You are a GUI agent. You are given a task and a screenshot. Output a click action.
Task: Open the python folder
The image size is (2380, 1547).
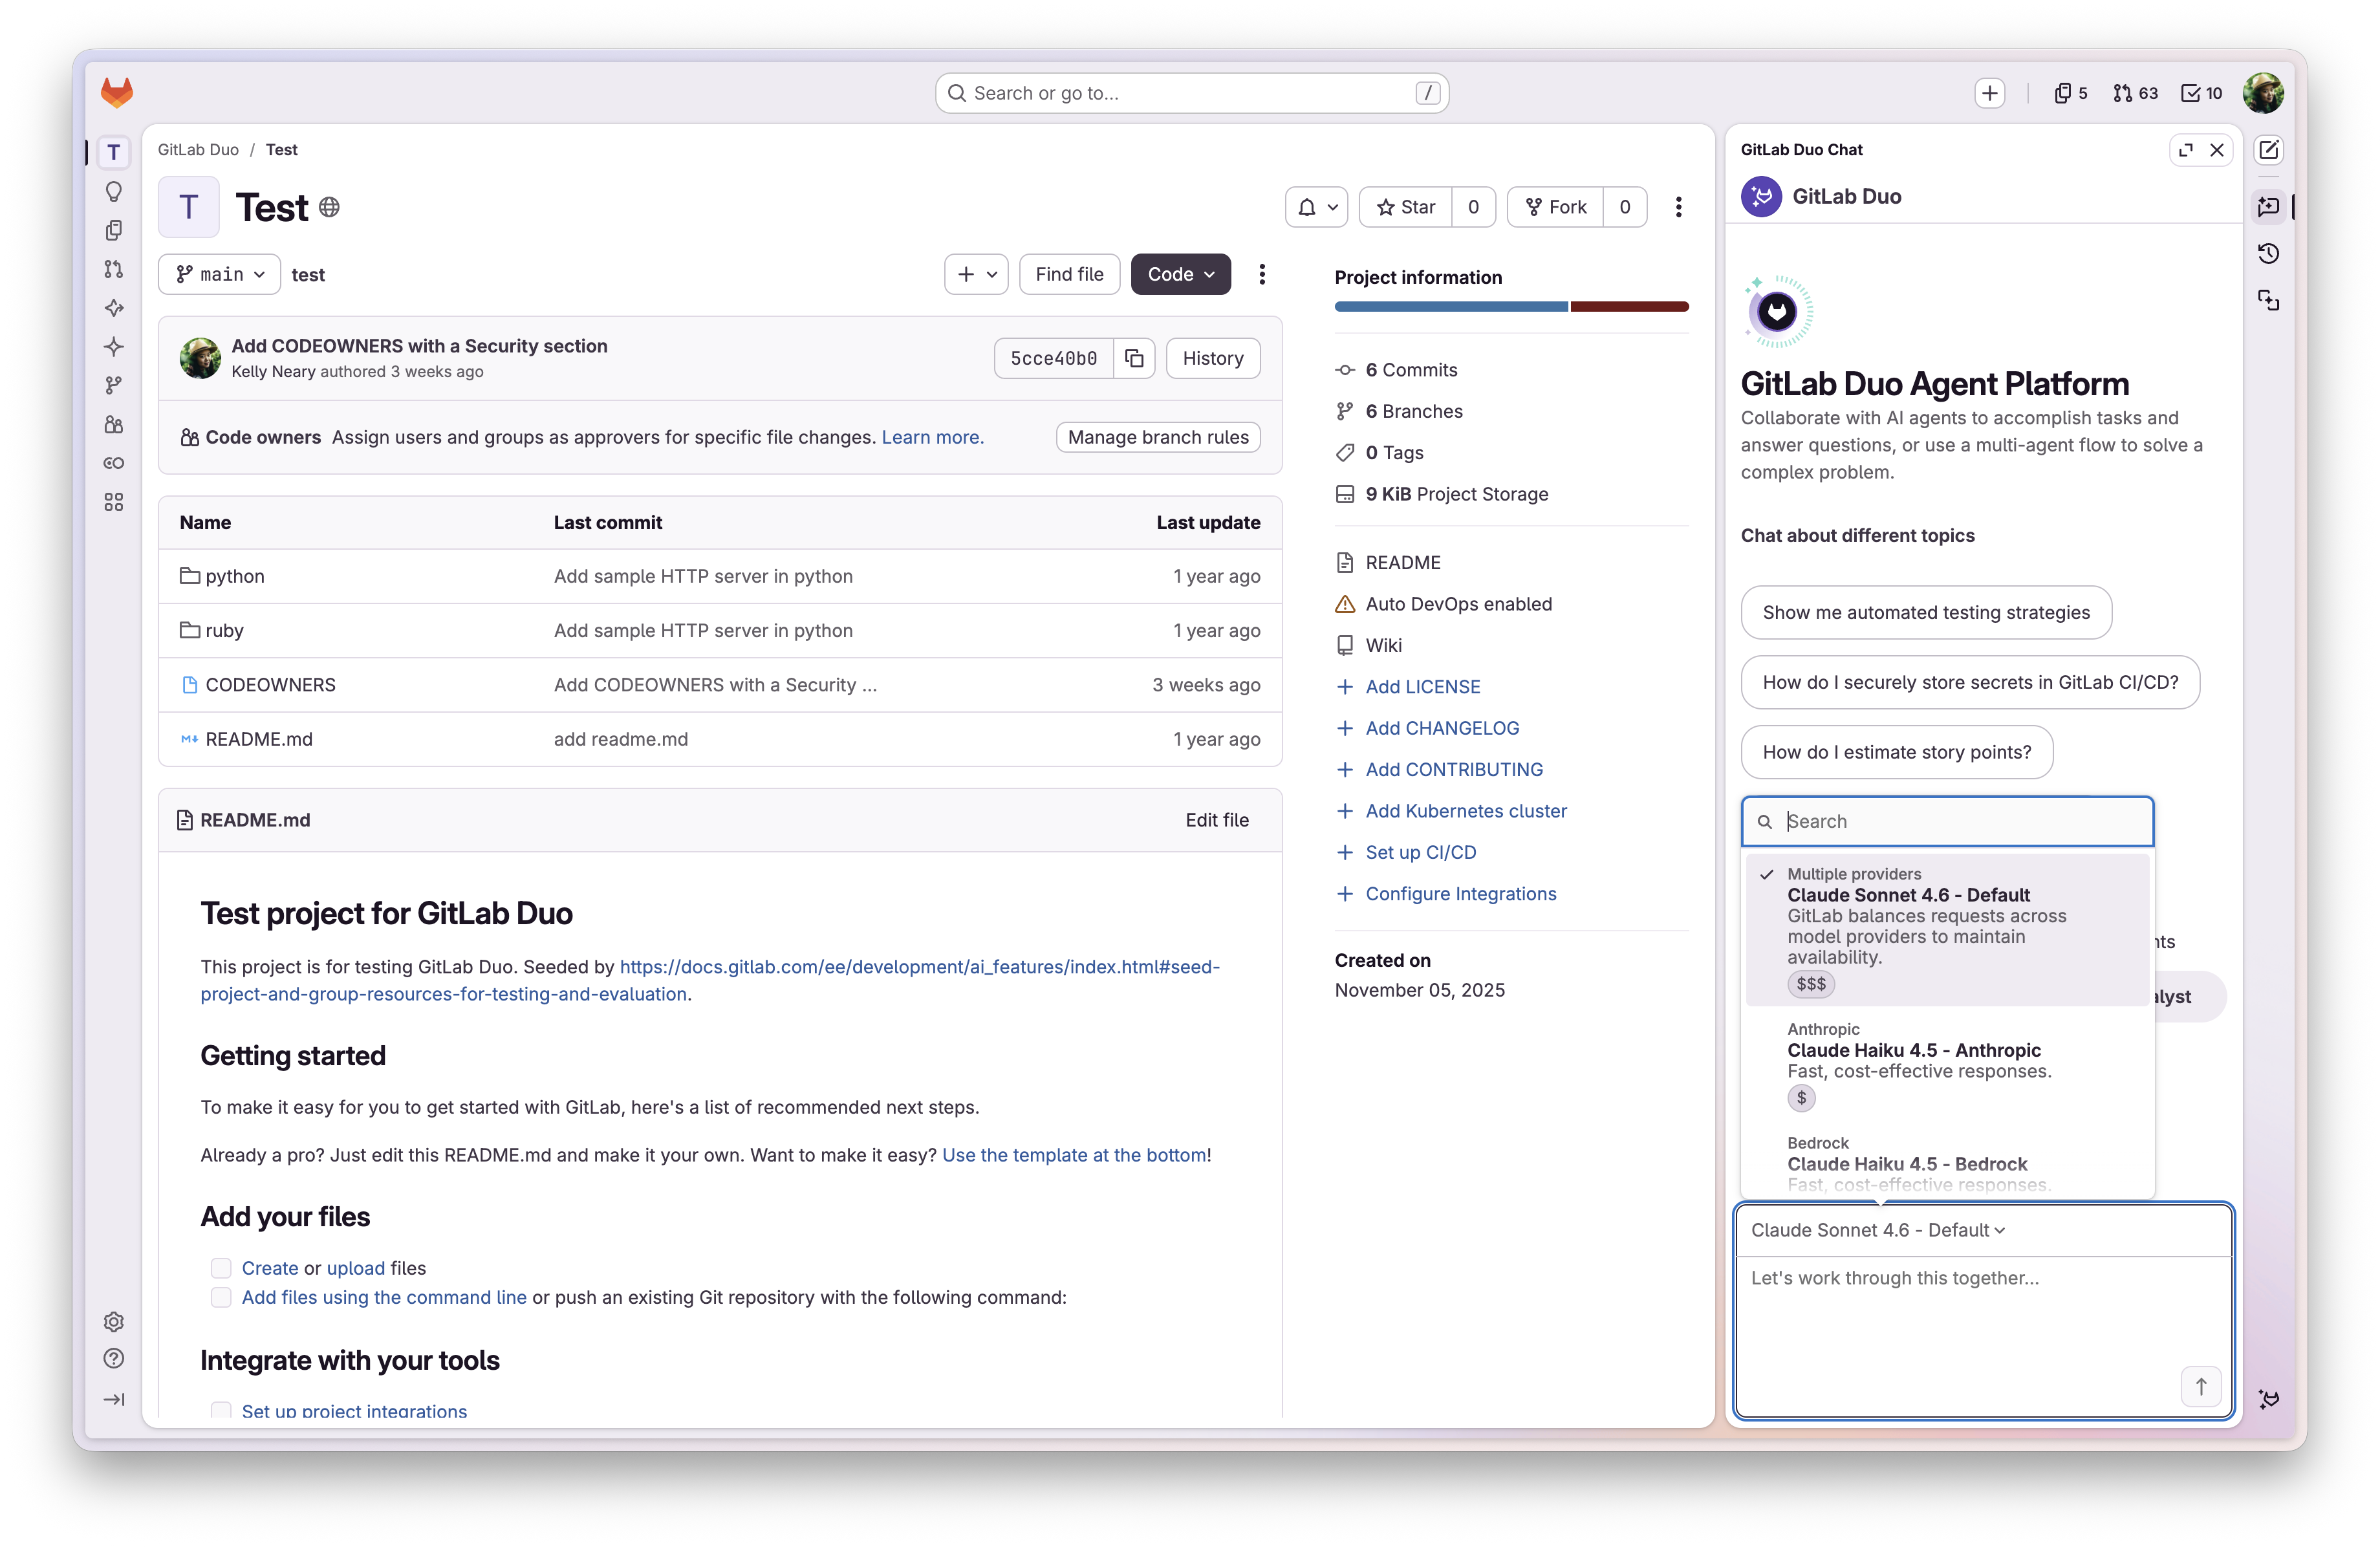tap(234, 576)
